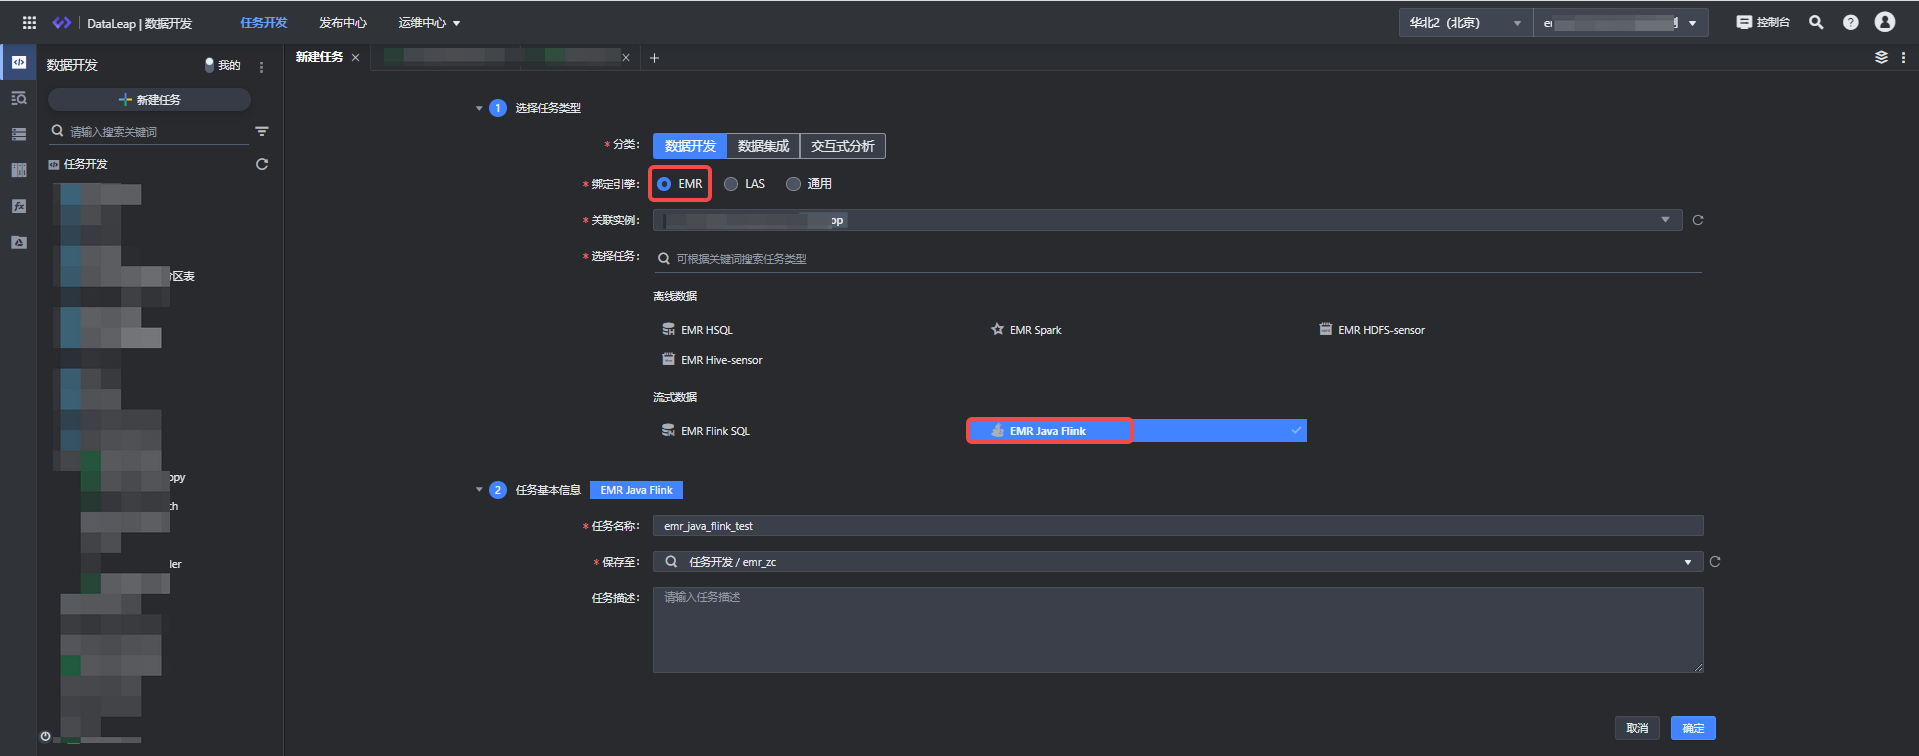Open the table list icon in left sidebar

click(19, 134)
